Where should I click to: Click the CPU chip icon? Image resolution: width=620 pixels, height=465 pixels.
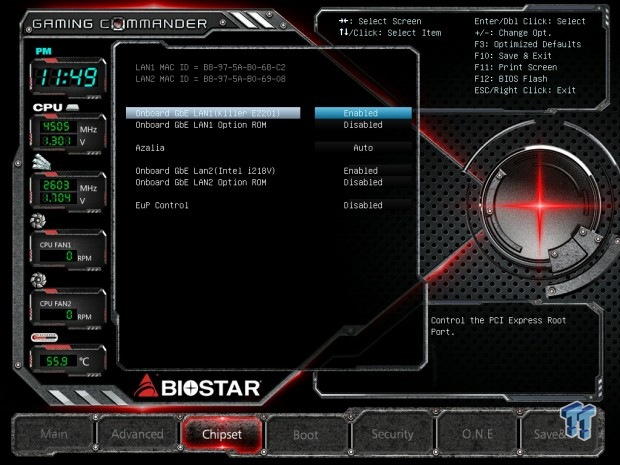click(x=72, y=107)
